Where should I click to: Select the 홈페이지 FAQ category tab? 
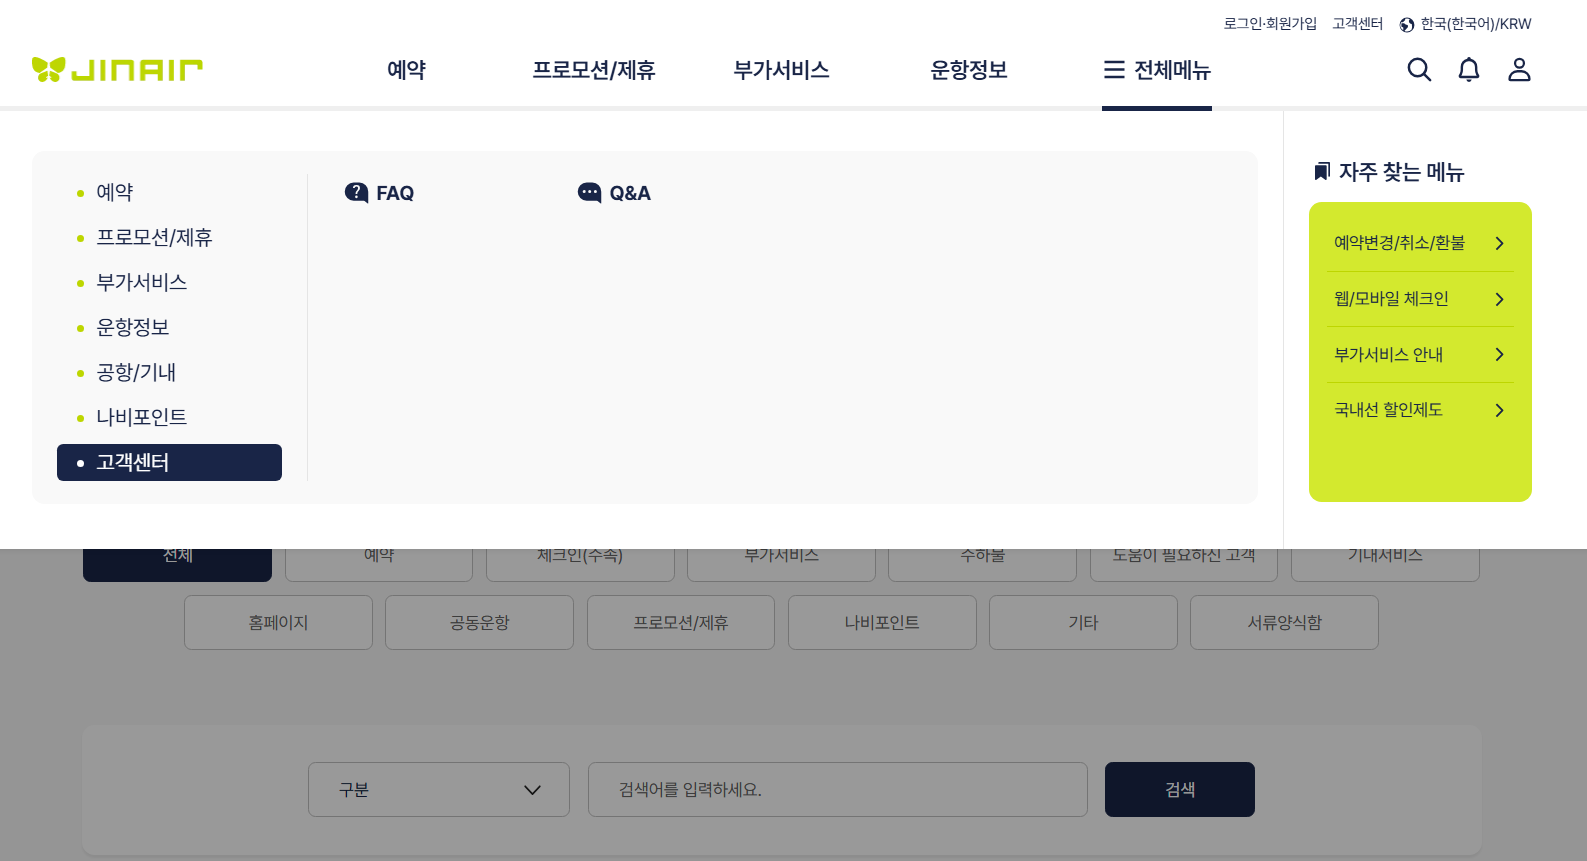278,622
